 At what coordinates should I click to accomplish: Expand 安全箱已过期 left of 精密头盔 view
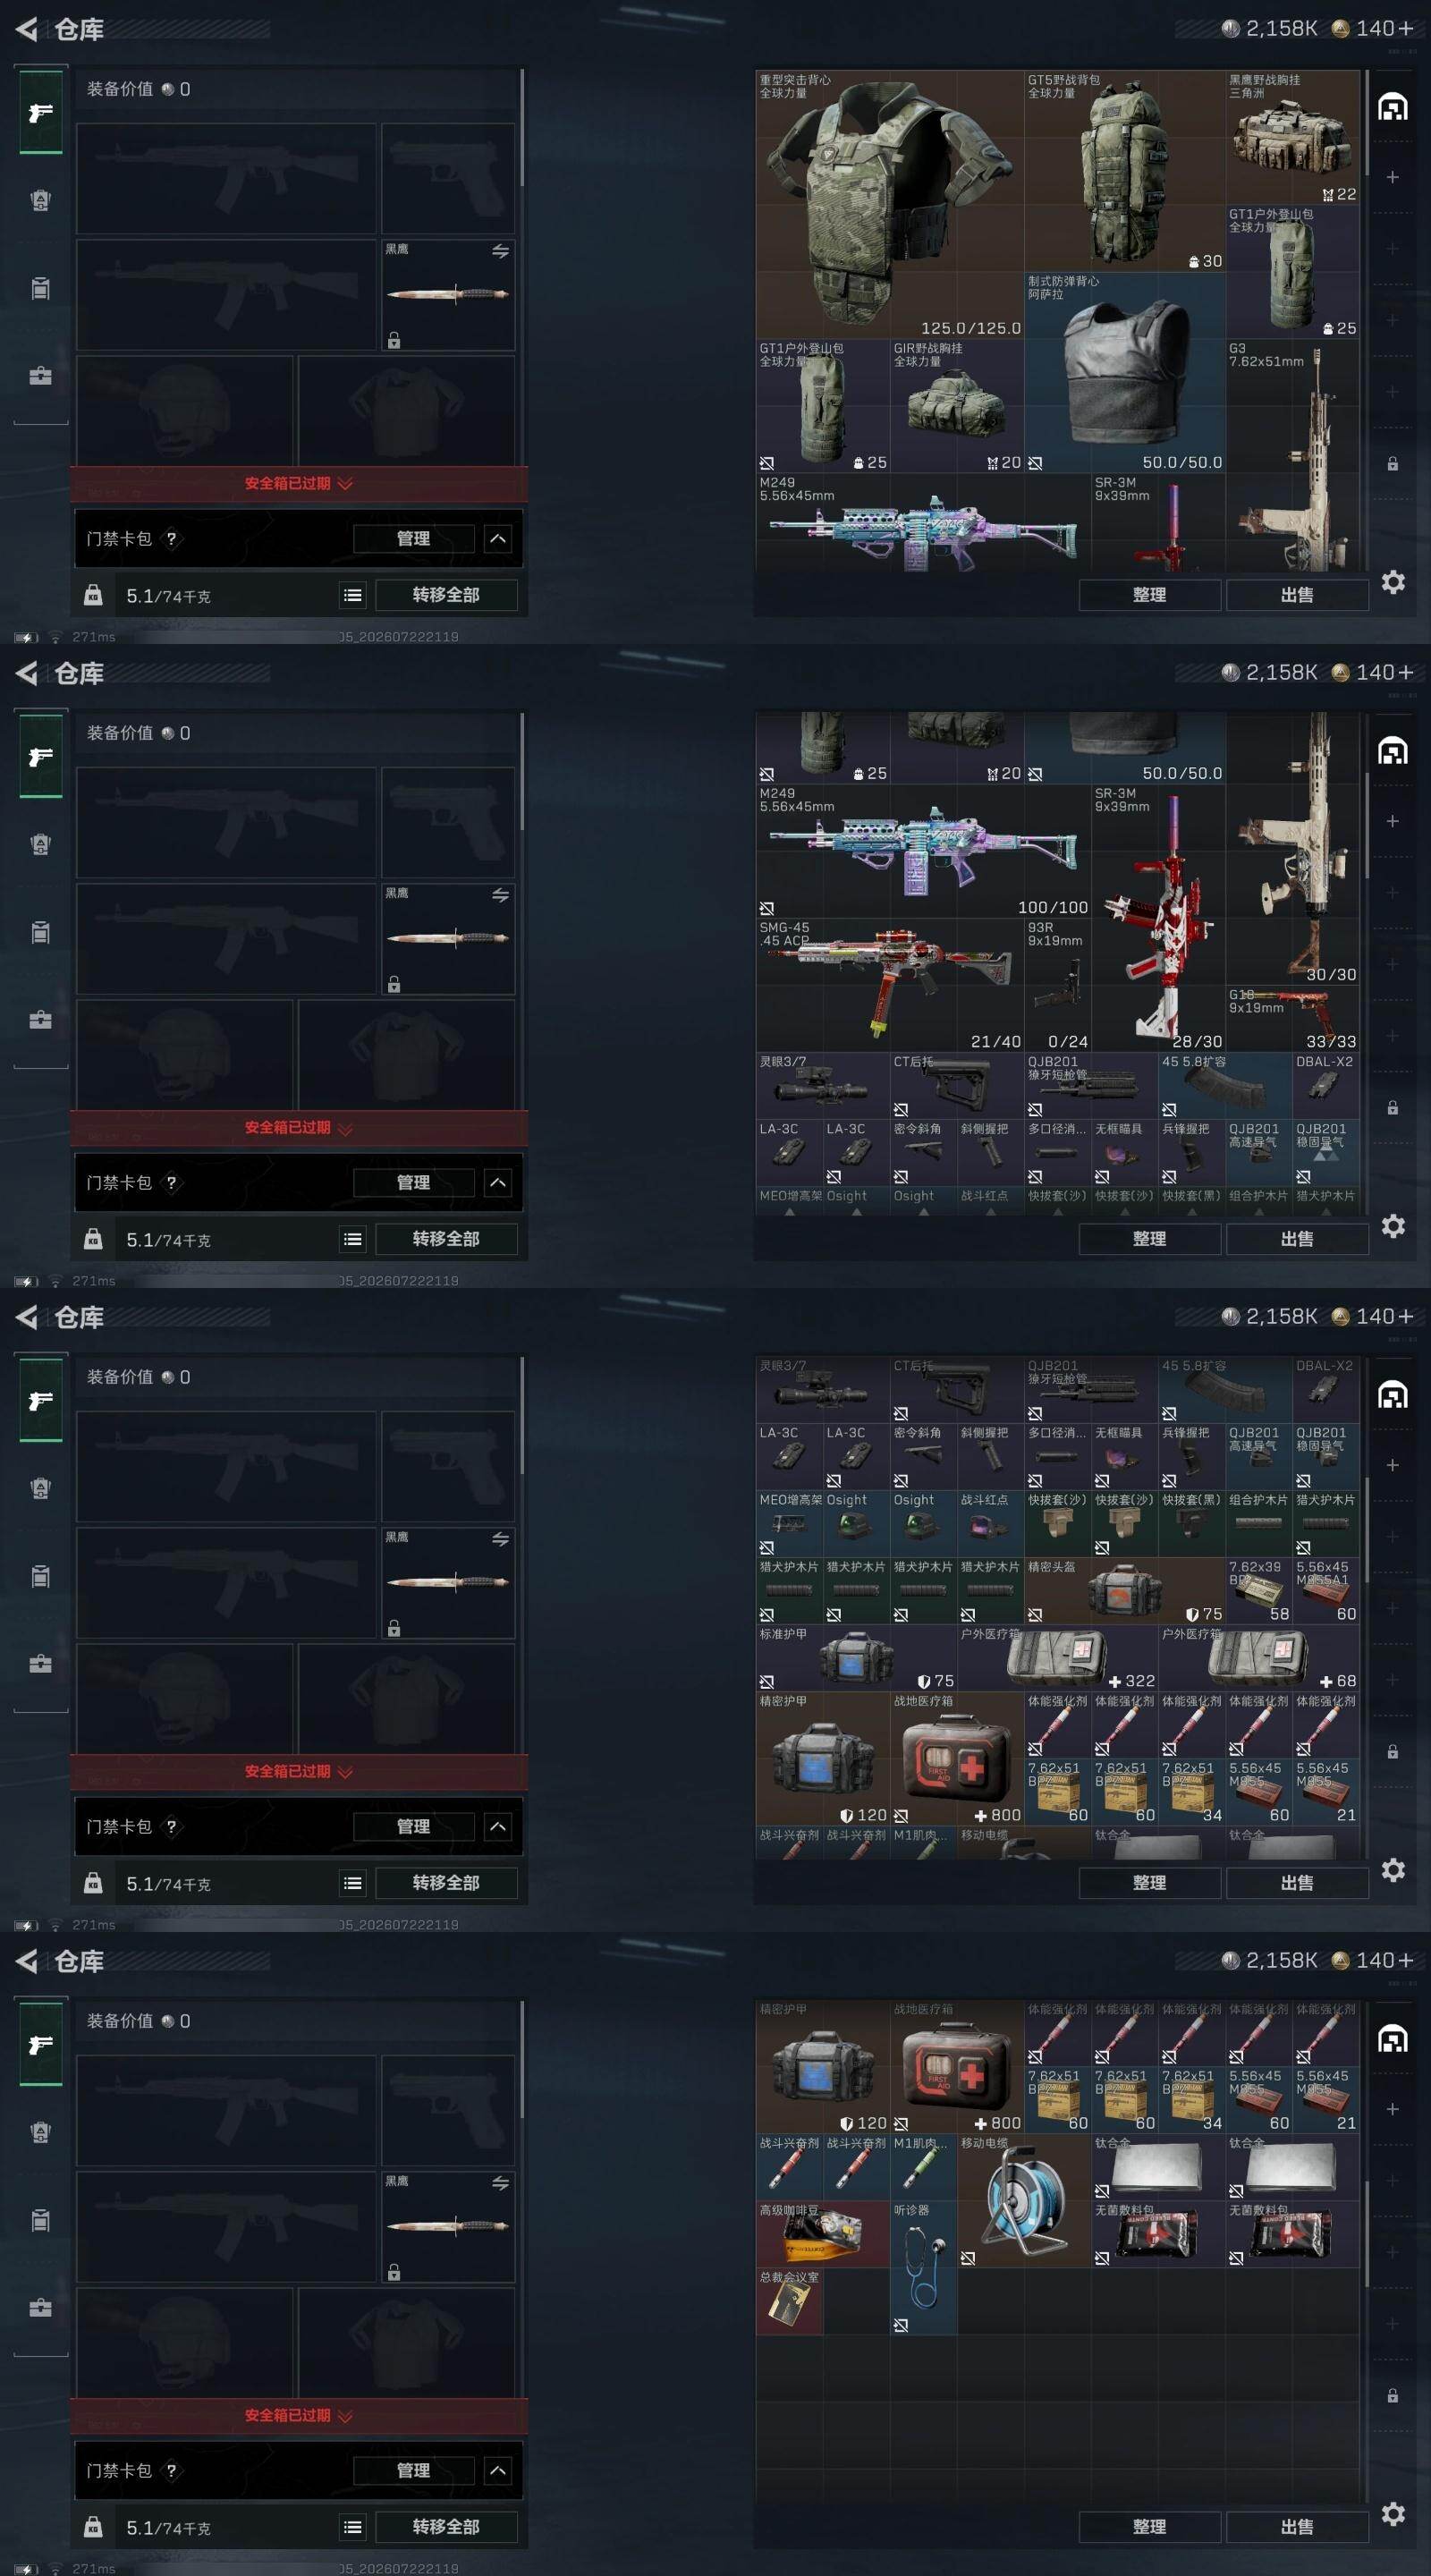click(298, 1772)
